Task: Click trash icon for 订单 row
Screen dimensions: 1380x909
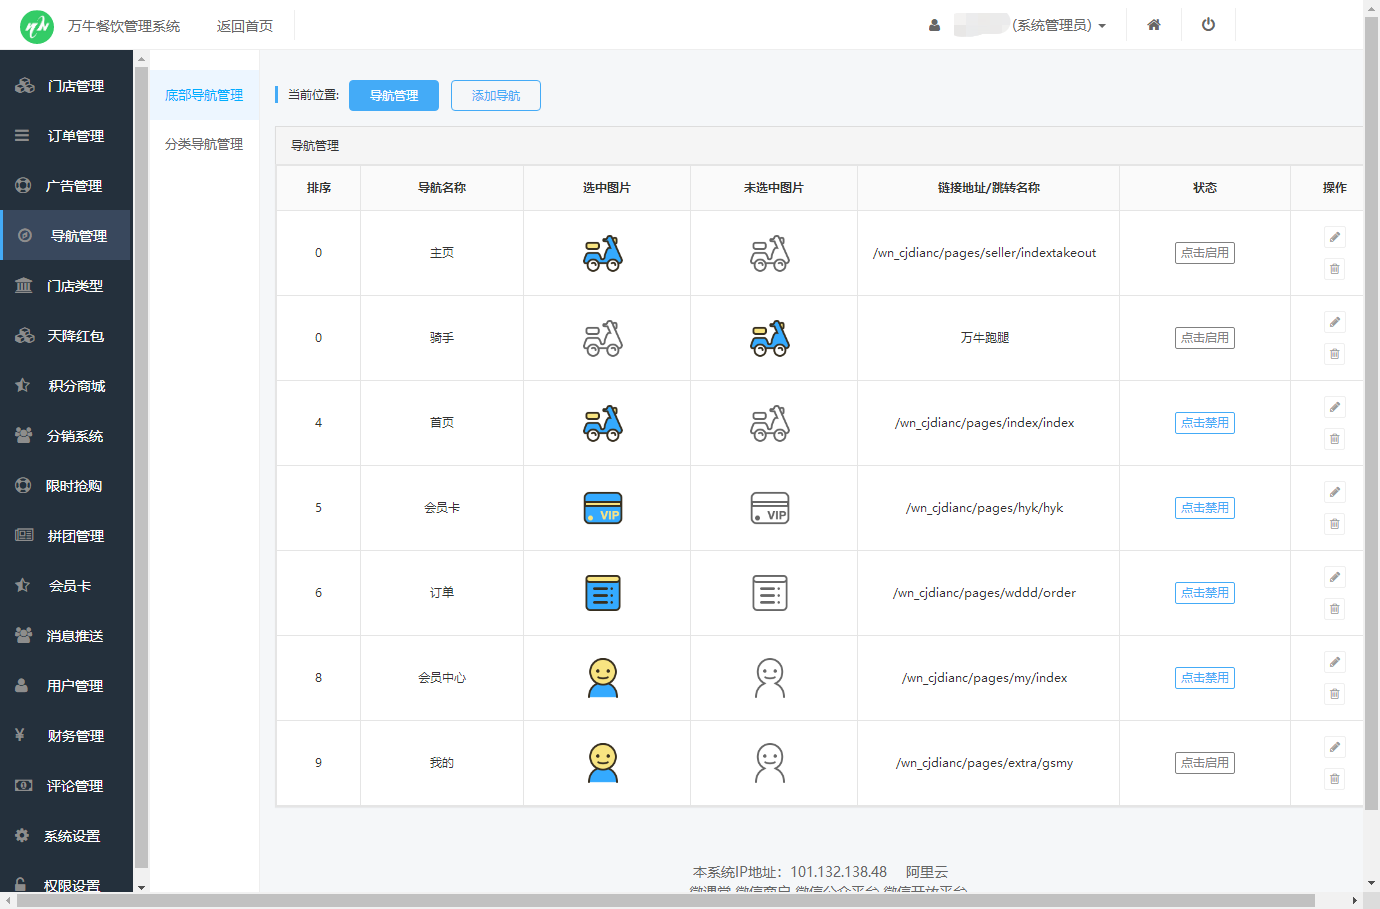Action: tap(1334, 609)
